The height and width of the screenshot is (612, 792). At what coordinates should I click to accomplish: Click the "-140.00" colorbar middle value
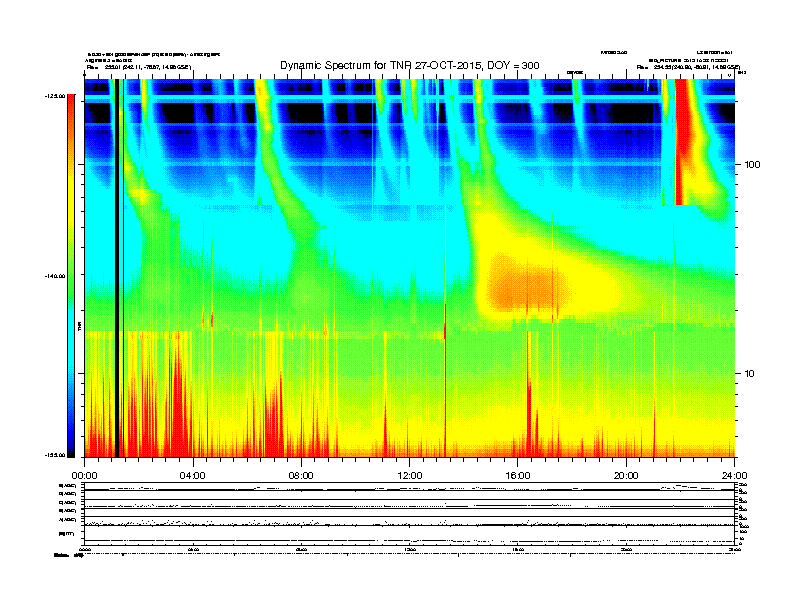(x=55, y=276)
